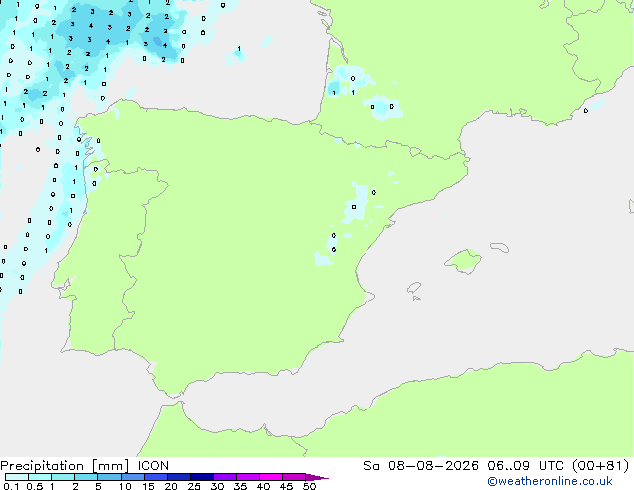
Task: Click the '0.5' legend scale label
Action: coord(34,486)
